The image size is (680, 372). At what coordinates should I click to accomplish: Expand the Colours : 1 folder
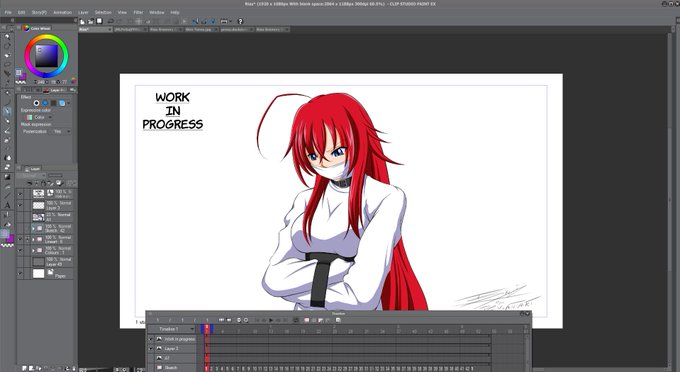coord(33,250)
